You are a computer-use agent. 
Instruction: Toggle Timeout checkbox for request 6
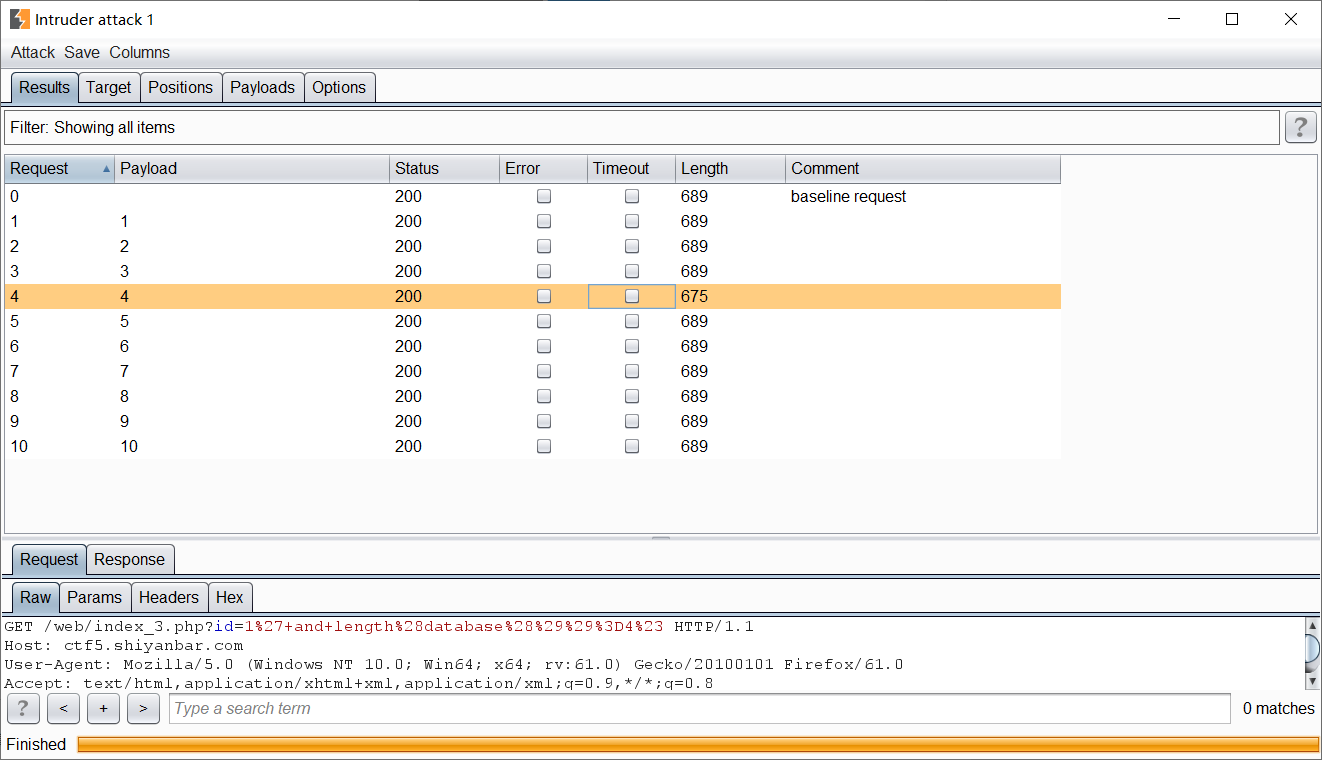[x=632, y=347]
